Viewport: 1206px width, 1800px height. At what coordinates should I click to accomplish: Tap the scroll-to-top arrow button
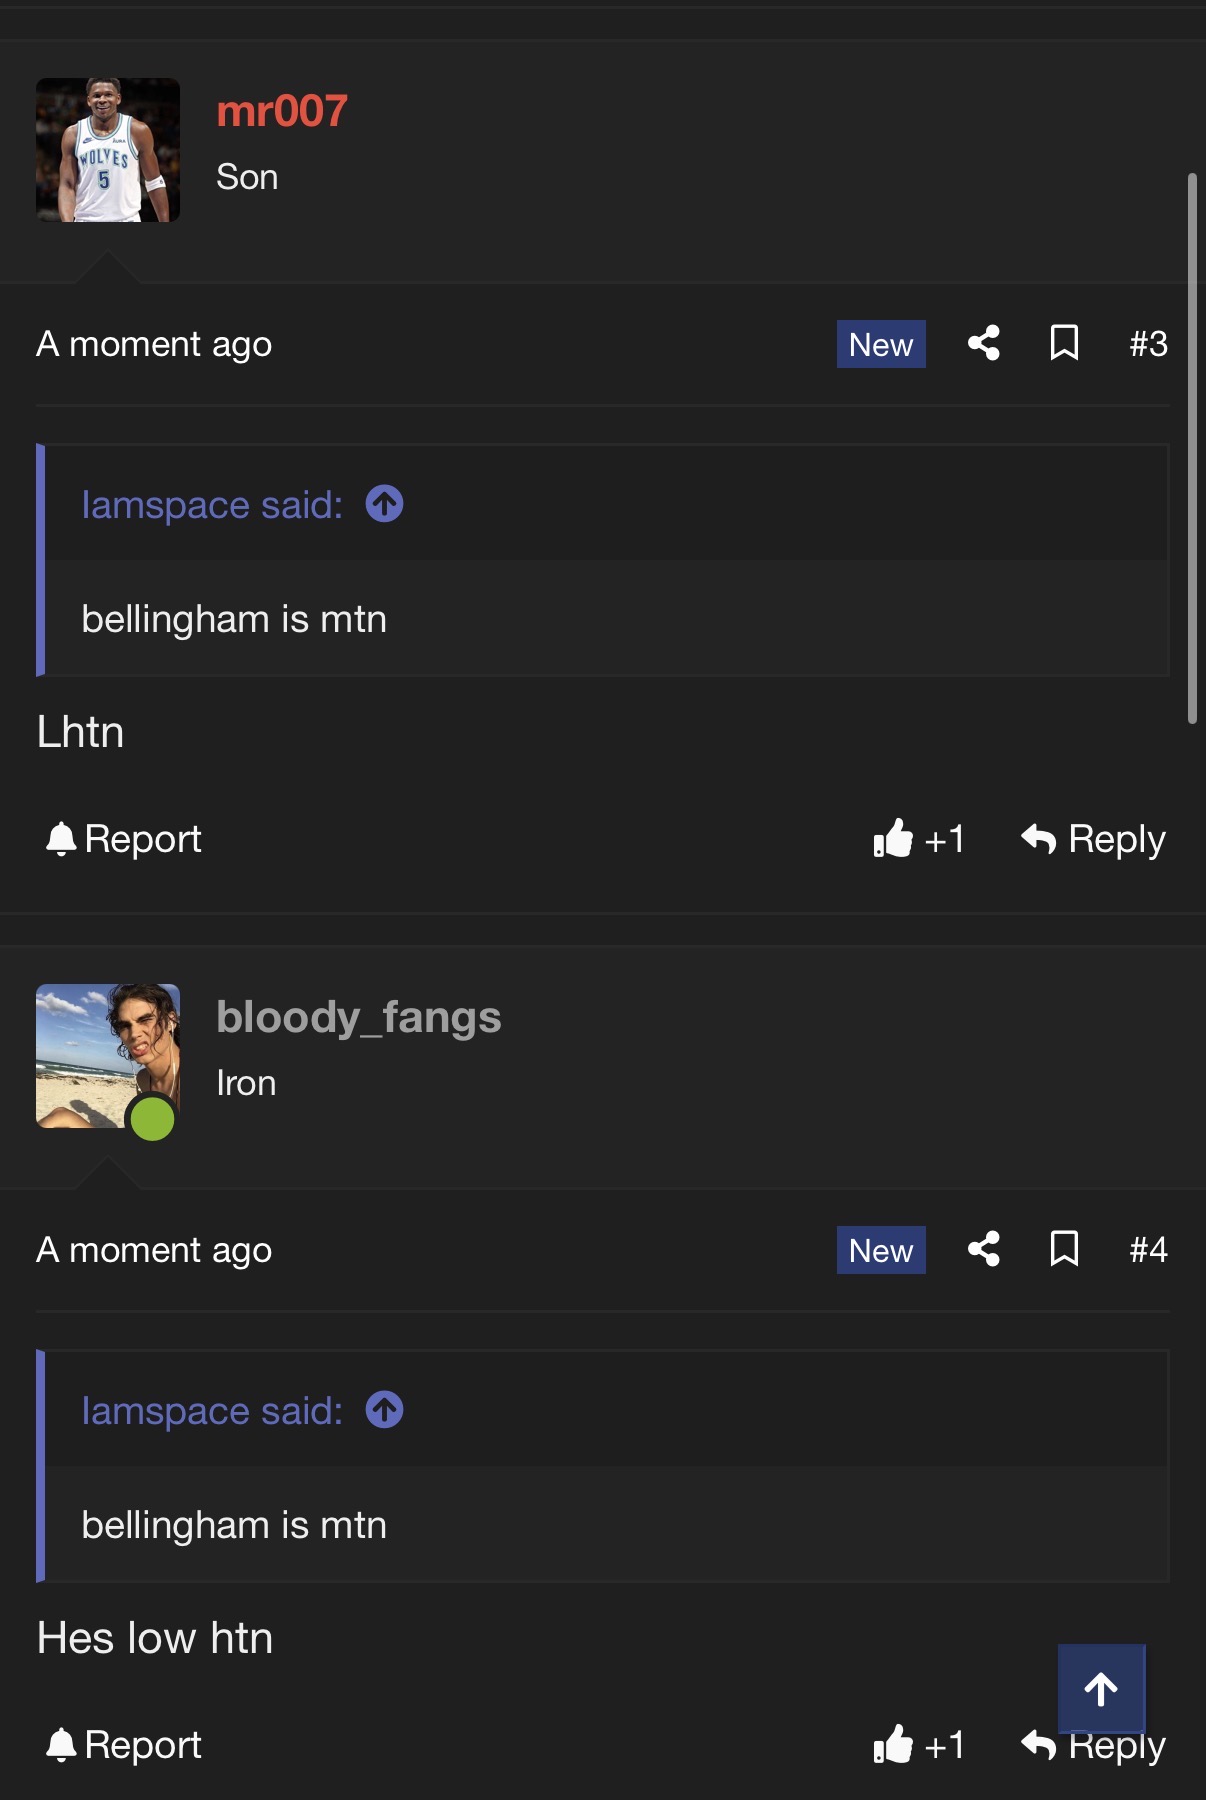click(1101, 1689)
